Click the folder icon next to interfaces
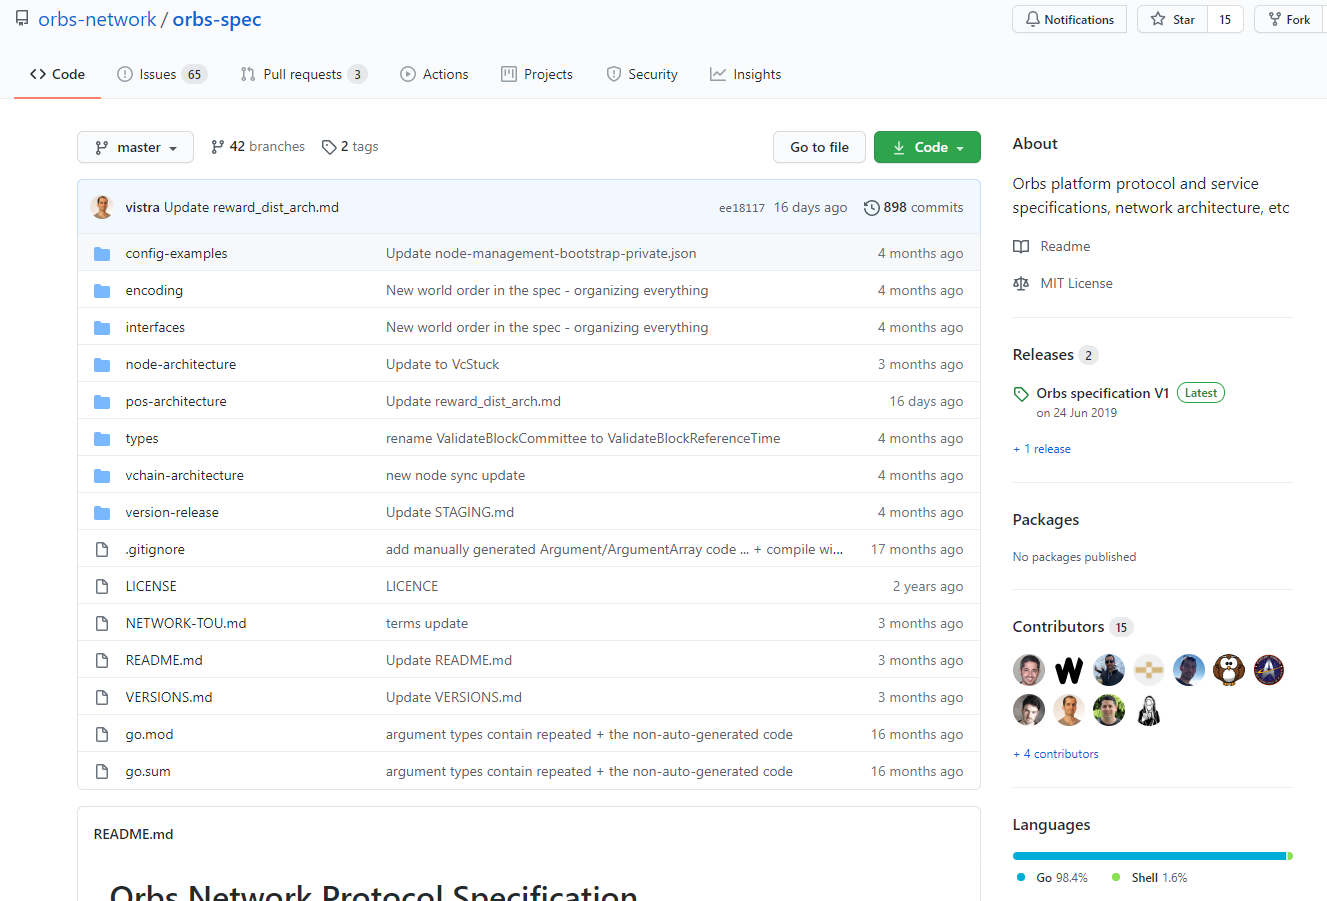The height and width of the screenshot is (901, 1327). pyautogui.click(x=102, y=328)
